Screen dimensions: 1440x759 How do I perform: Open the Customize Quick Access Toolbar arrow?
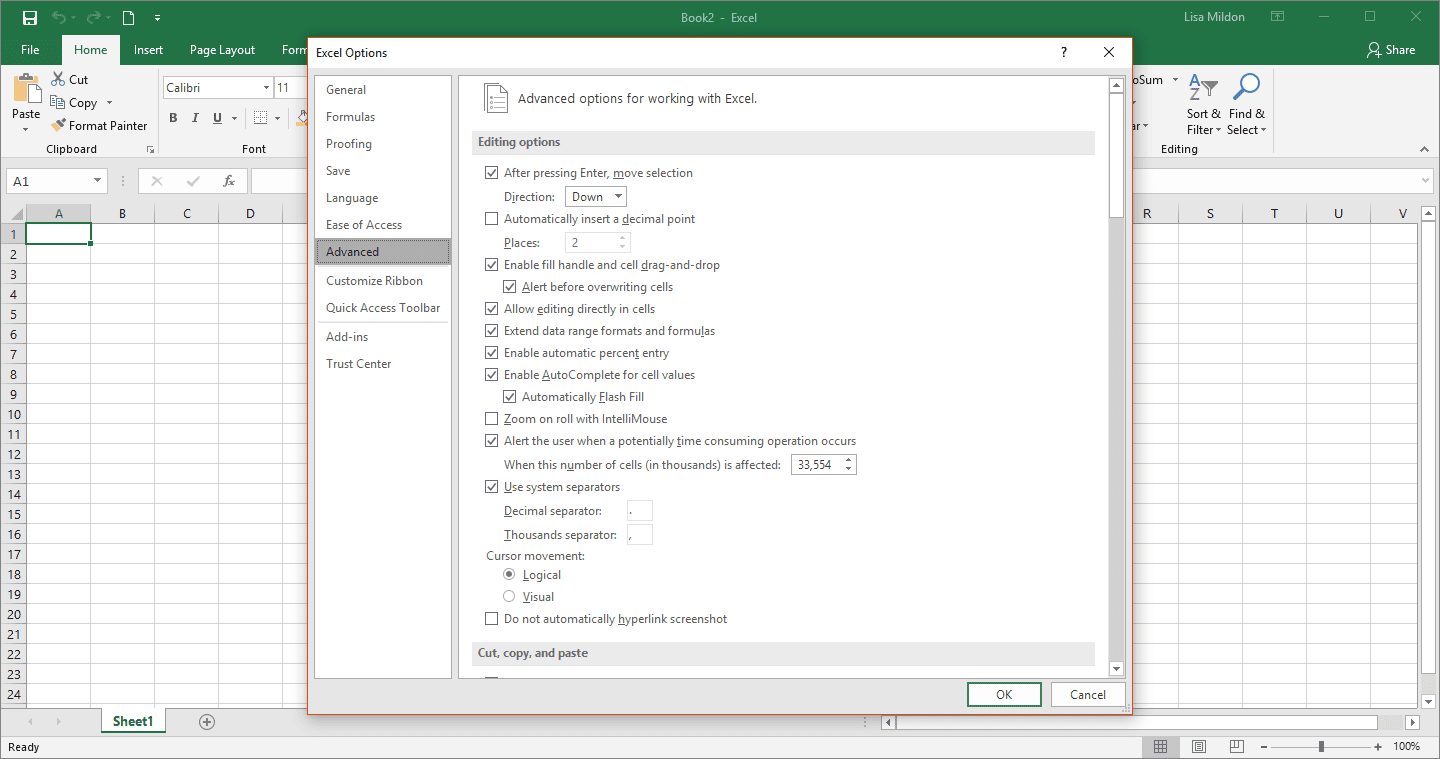[x=158, y=18]
